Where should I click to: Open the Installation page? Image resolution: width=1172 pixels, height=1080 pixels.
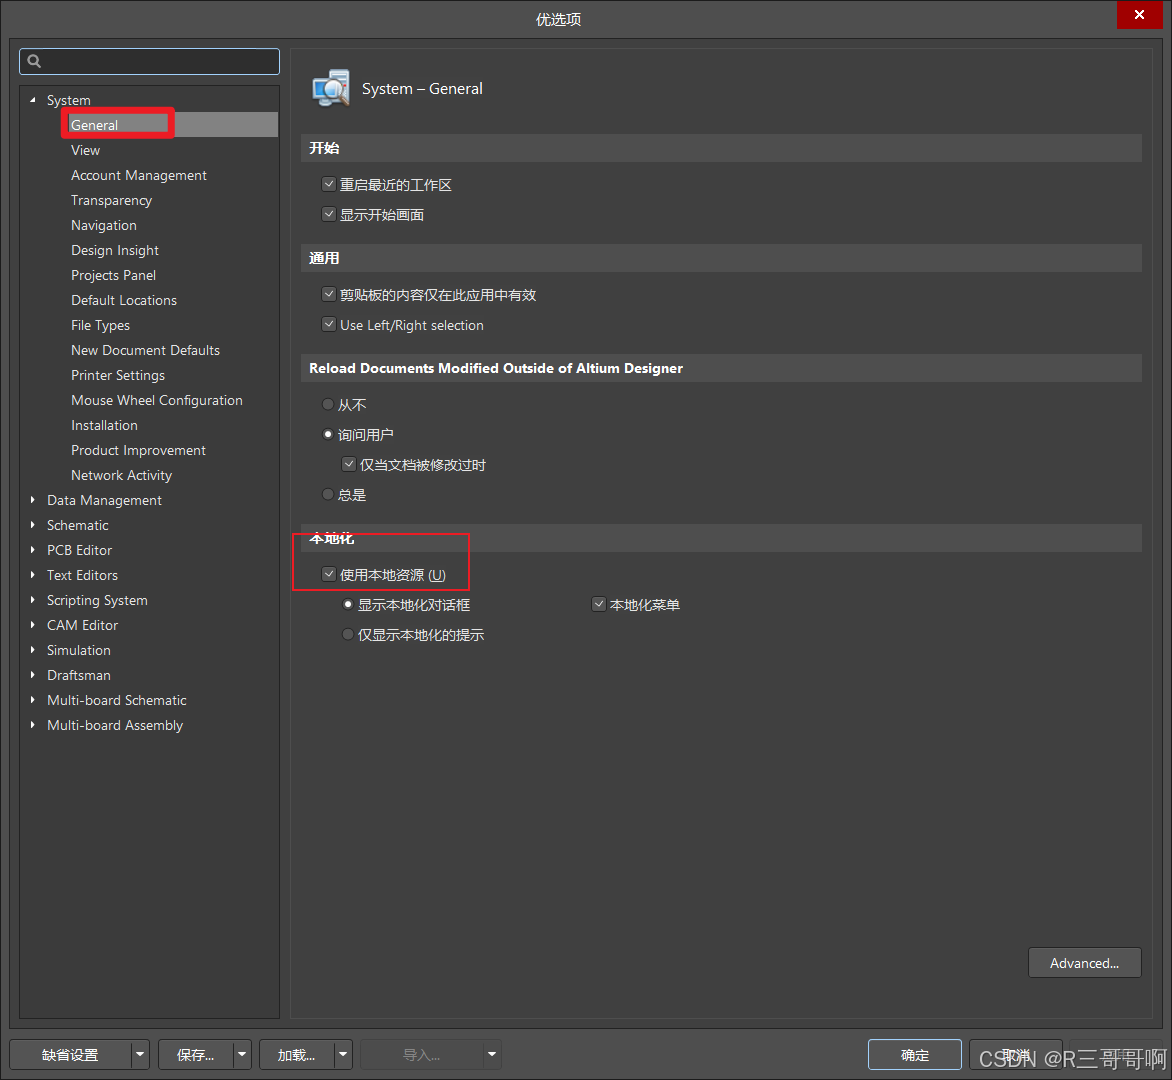point(104,425)
